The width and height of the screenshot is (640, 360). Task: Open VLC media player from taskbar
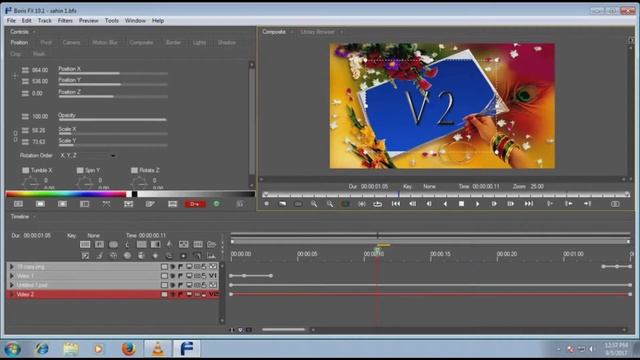click(158, 349)
